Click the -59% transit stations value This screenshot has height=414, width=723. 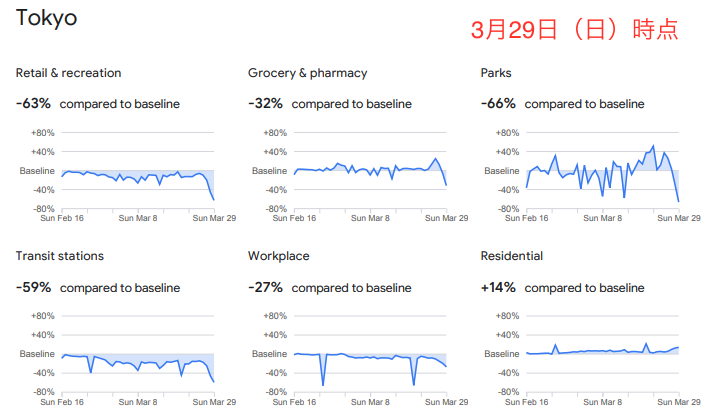(x=33, y=287)
